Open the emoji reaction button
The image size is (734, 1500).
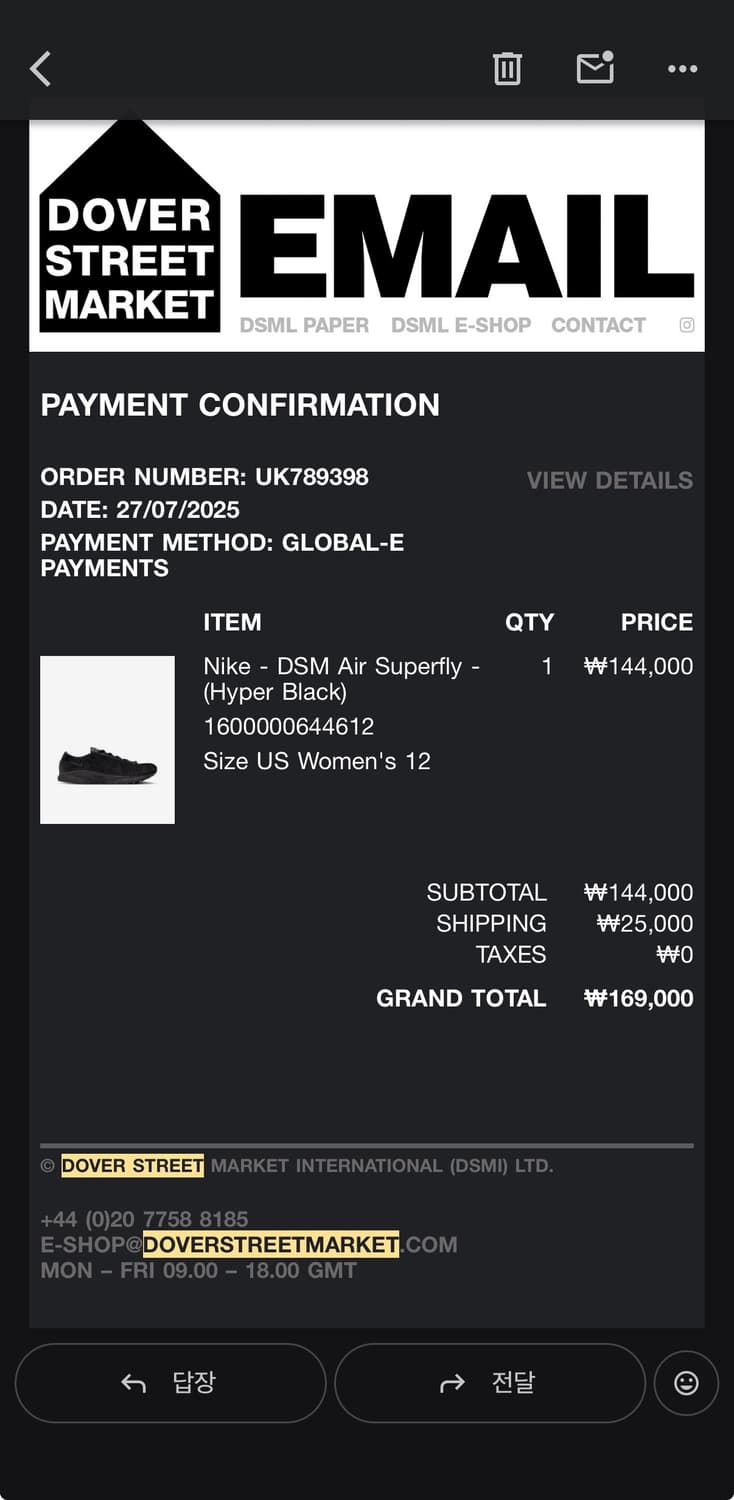click(686, 1383)
